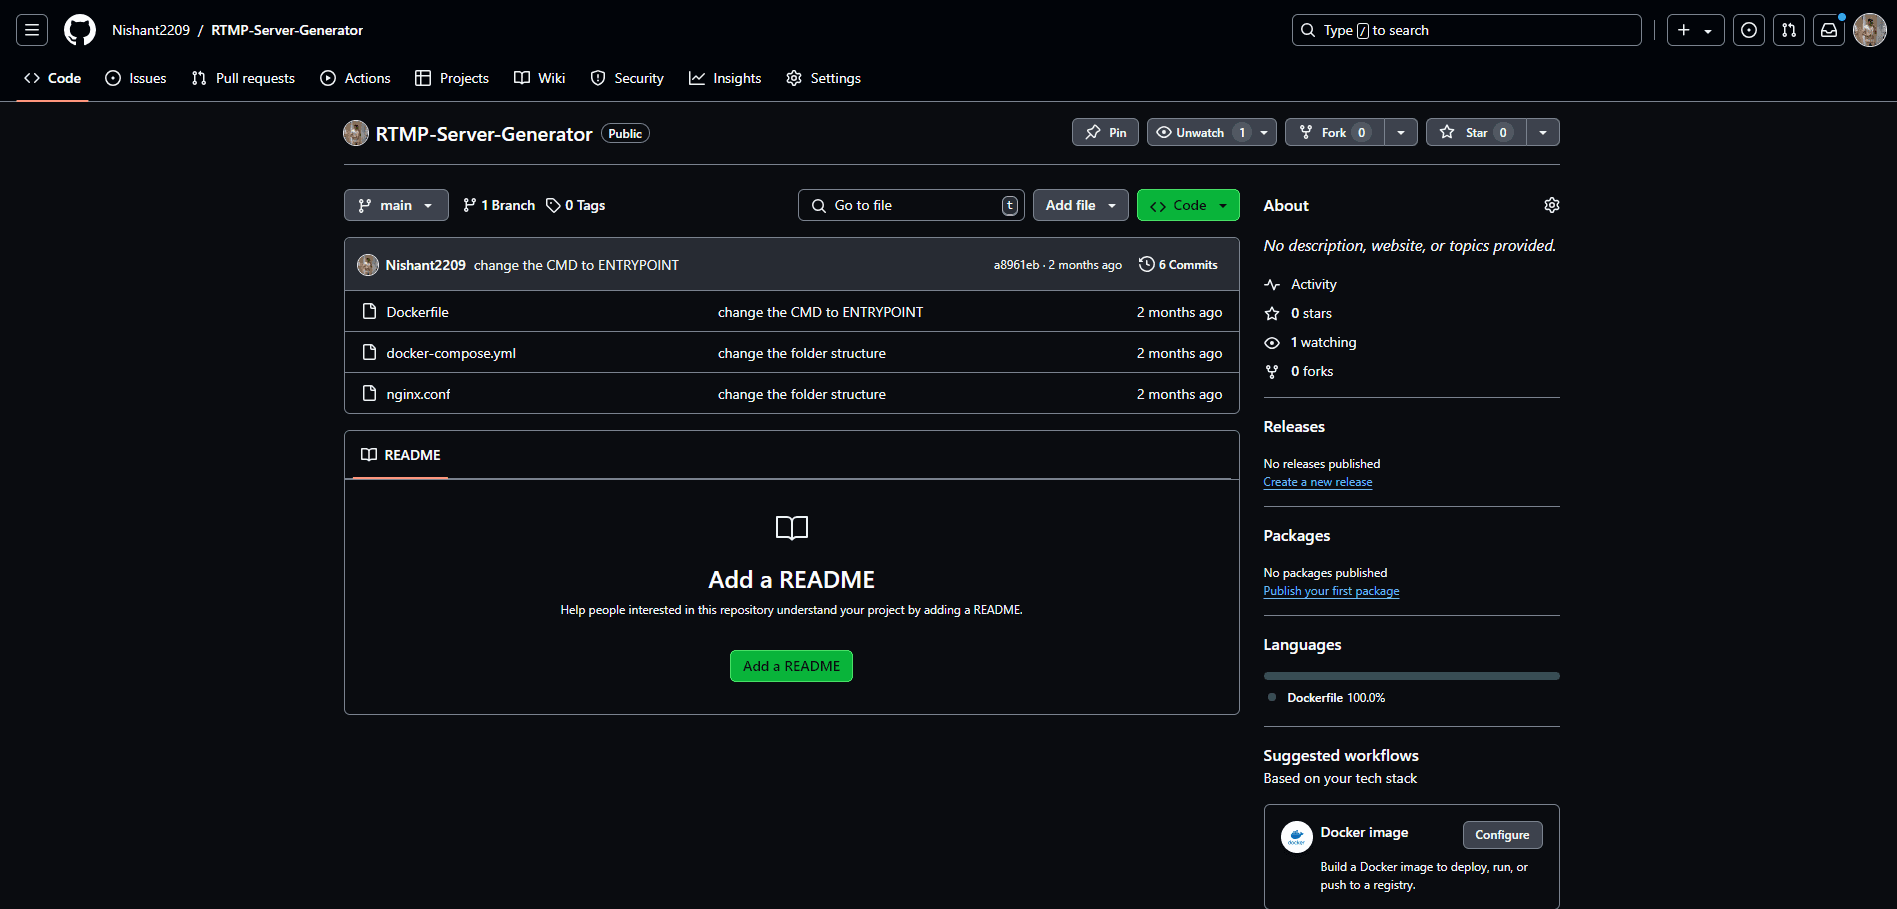Click the Dockerfile language progress bar
The height and width of the screenshot is (909, 1897).
coord(1411,676)
